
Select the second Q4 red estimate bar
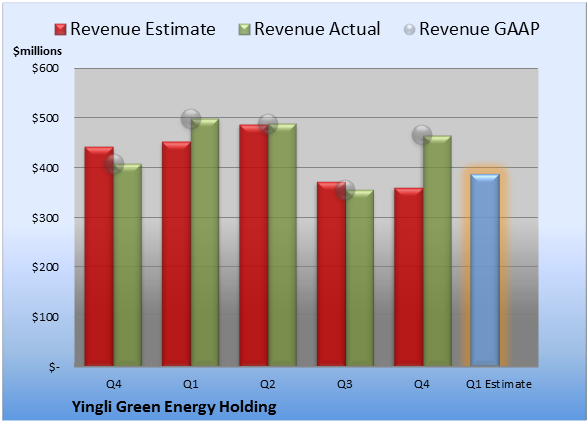(x=409, y=277)
